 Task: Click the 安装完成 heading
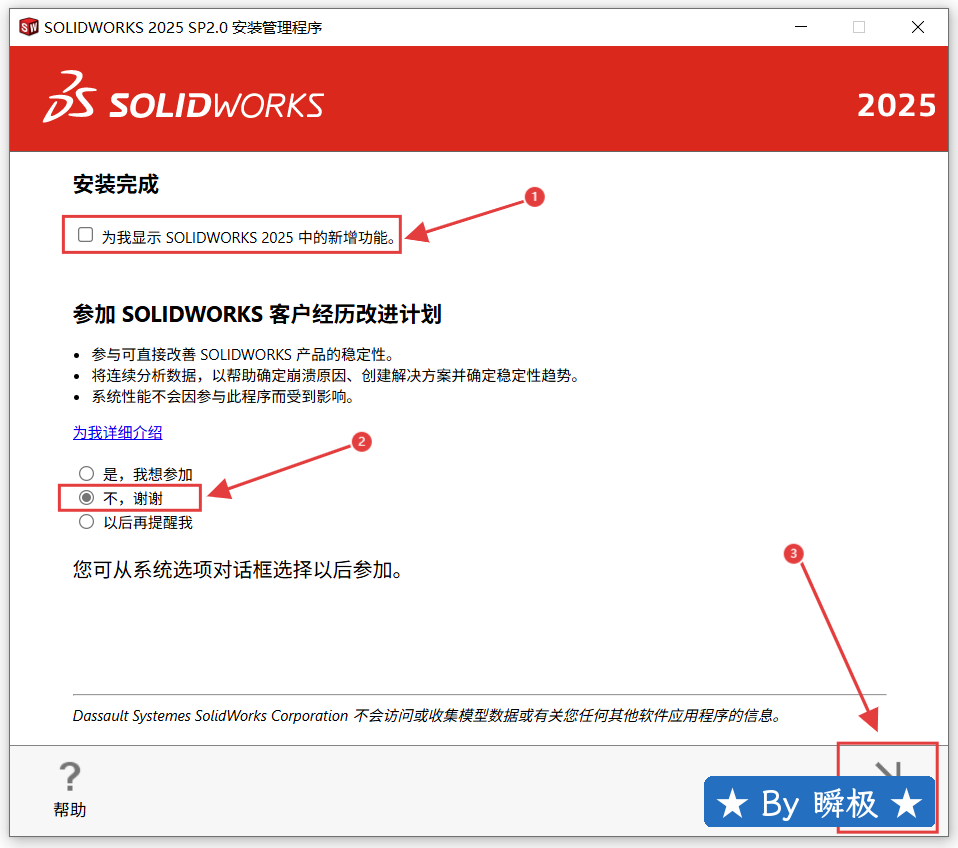pos(116,185)
